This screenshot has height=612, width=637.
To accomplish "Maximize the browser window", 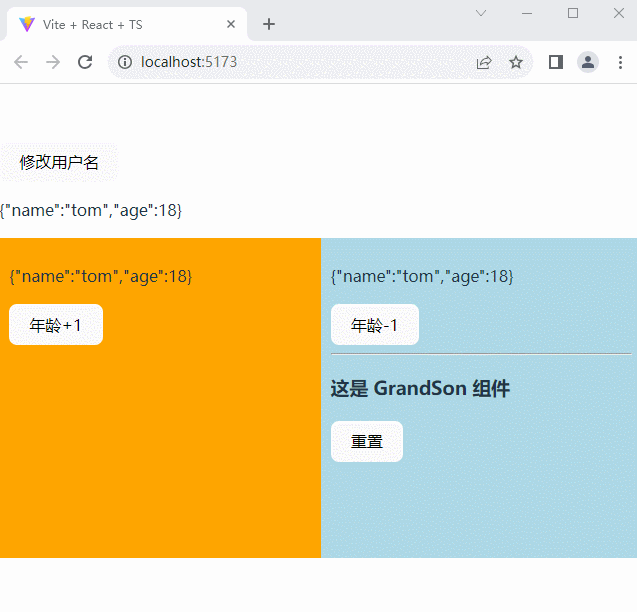I will [573, 13].
